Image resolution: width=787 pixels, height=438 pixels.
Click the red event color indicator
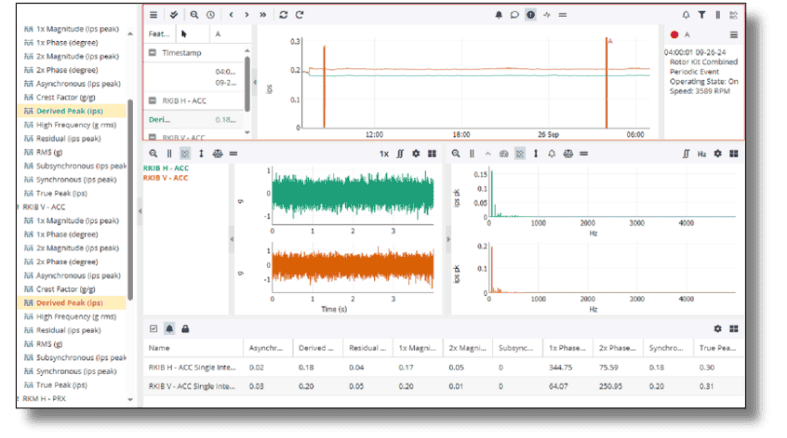tap(673, 34)
